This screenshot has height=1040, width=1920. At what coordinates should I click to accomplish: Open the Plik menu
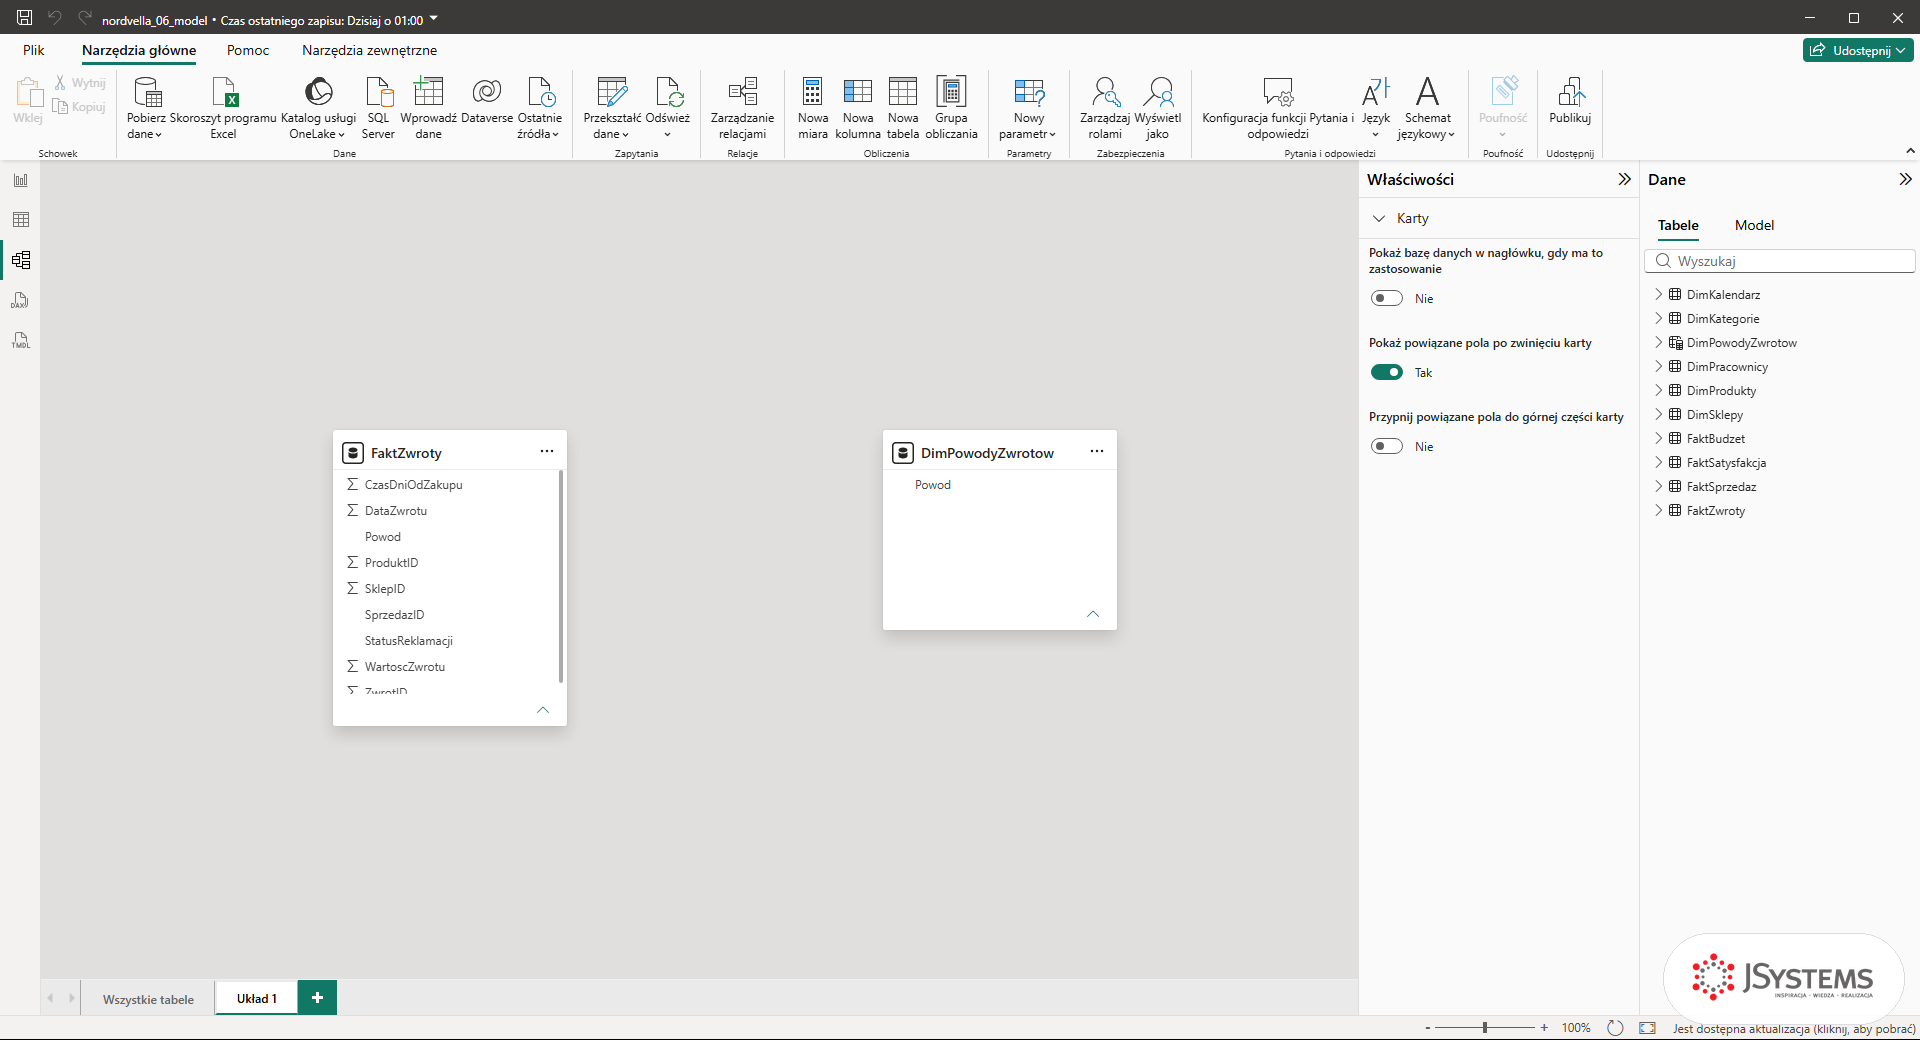click(34, 50)
